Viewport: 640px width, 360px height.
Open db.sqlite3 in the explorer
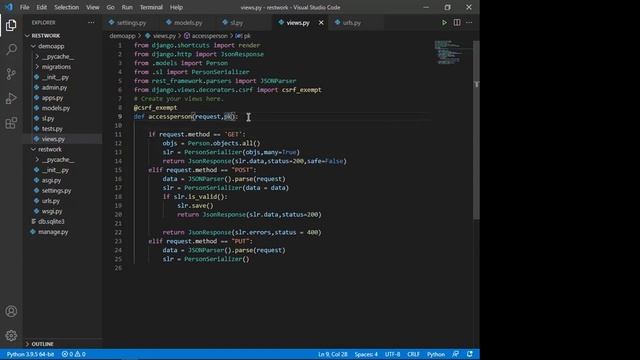click(51, 222)
